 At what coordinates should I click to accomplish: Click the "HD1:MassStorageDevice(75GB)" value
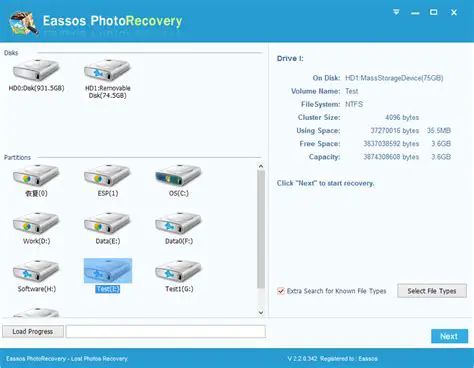(394, 78)
